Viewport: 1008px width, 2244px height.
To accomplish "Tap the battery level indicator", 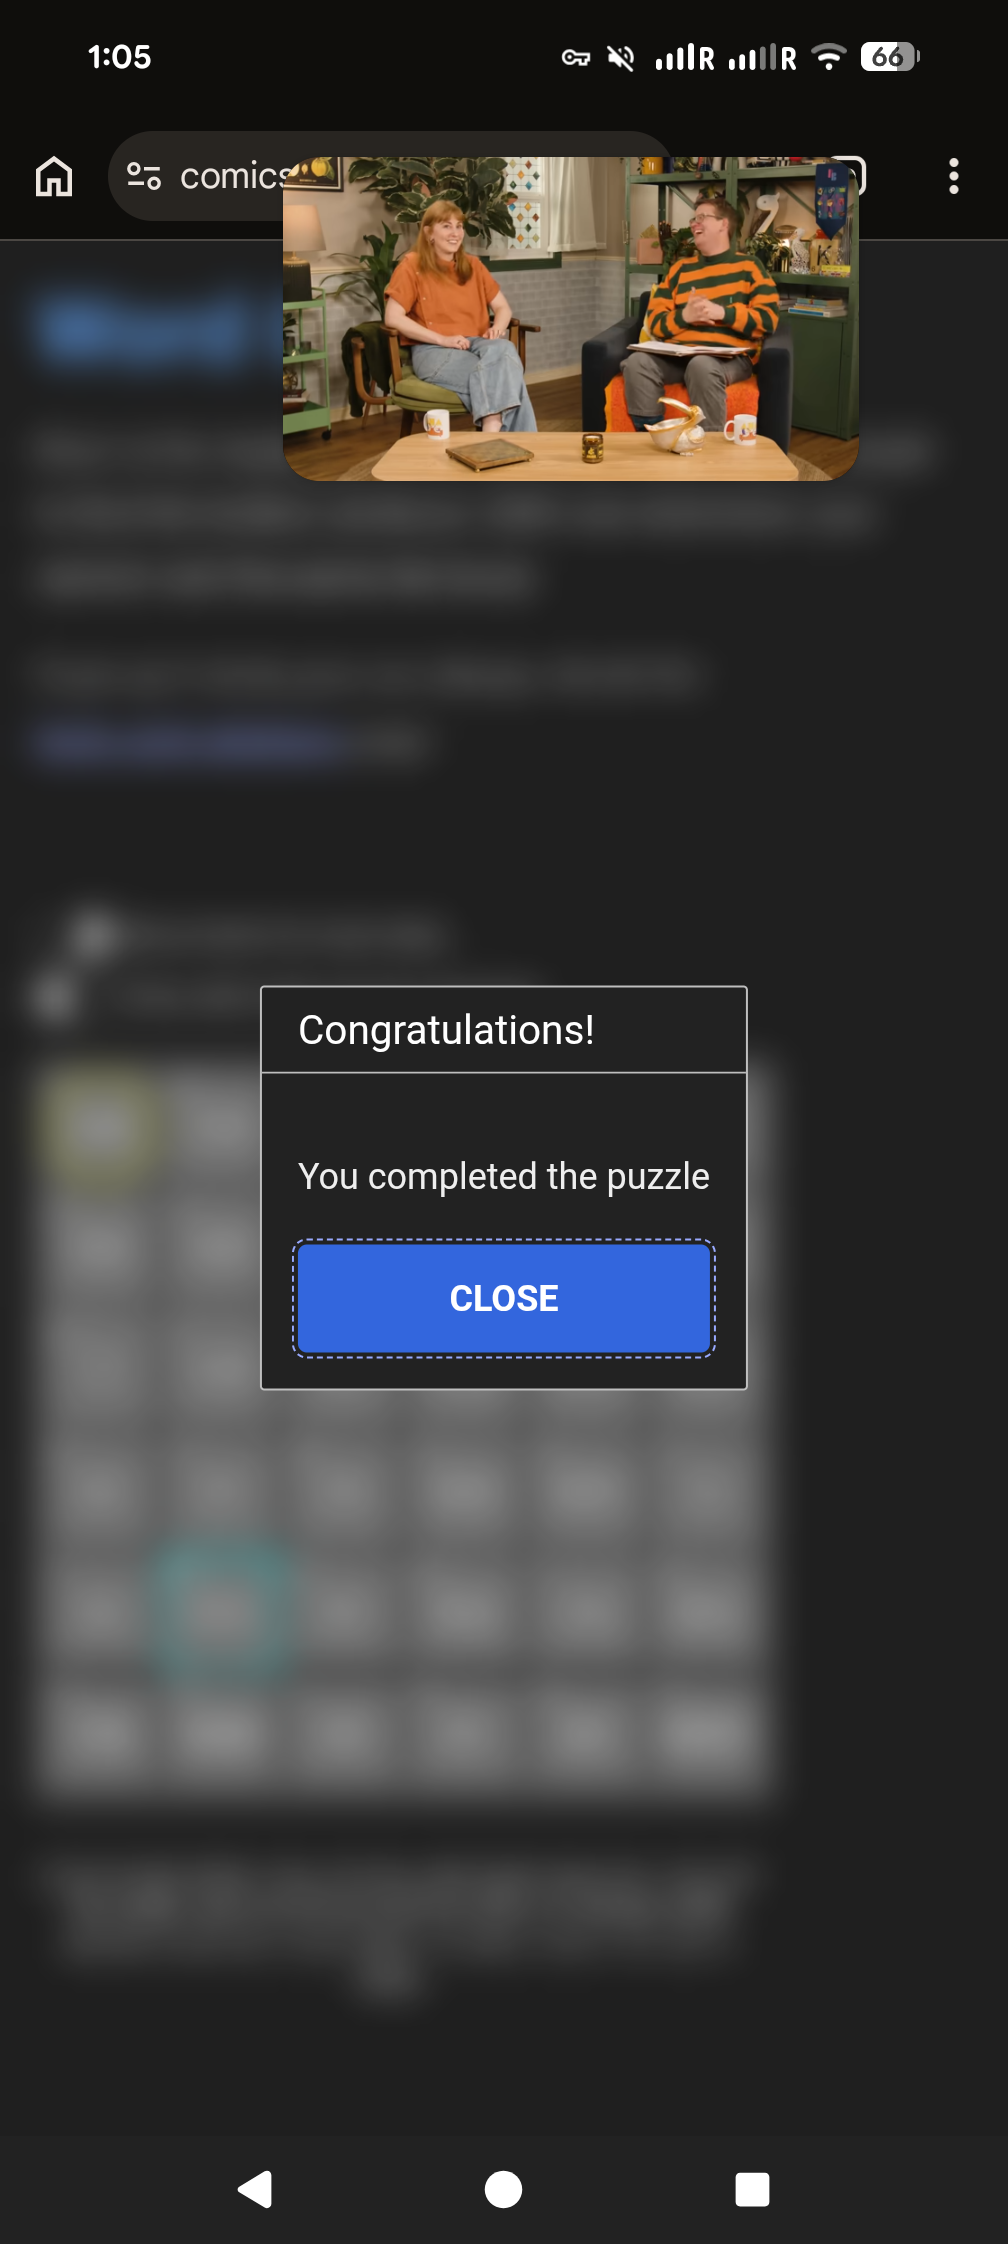I will (x=889, y=57).
